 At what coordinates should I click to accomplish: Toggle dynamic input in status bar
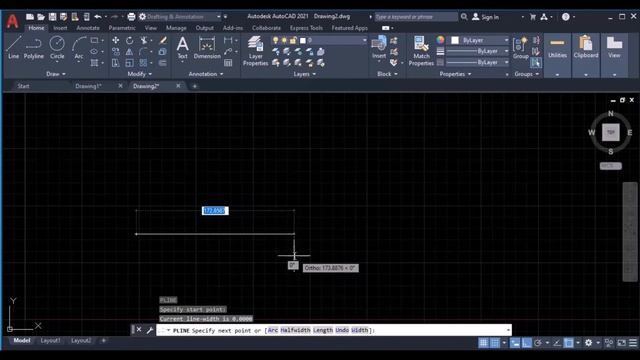pos(515,343)
